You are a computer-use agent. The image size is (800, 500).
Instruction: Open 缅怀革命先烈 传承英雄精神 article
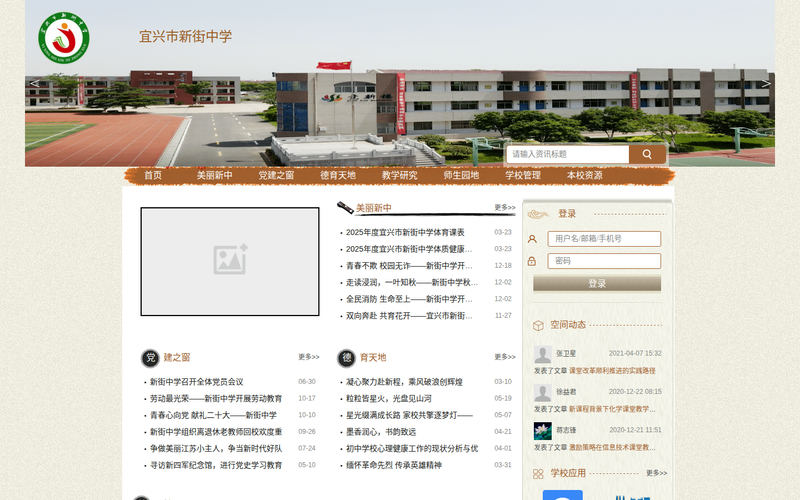tap(394, 466)
